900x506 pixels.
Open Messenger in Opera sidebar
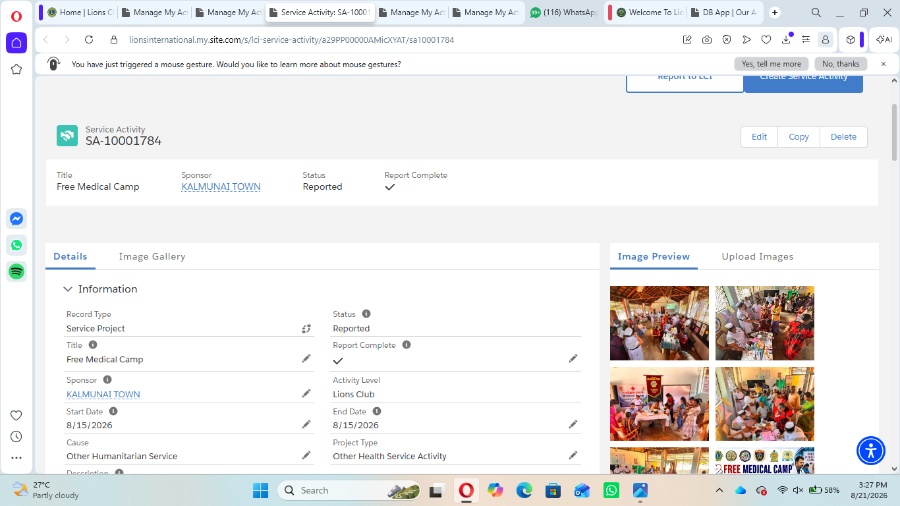click(16, 219)
